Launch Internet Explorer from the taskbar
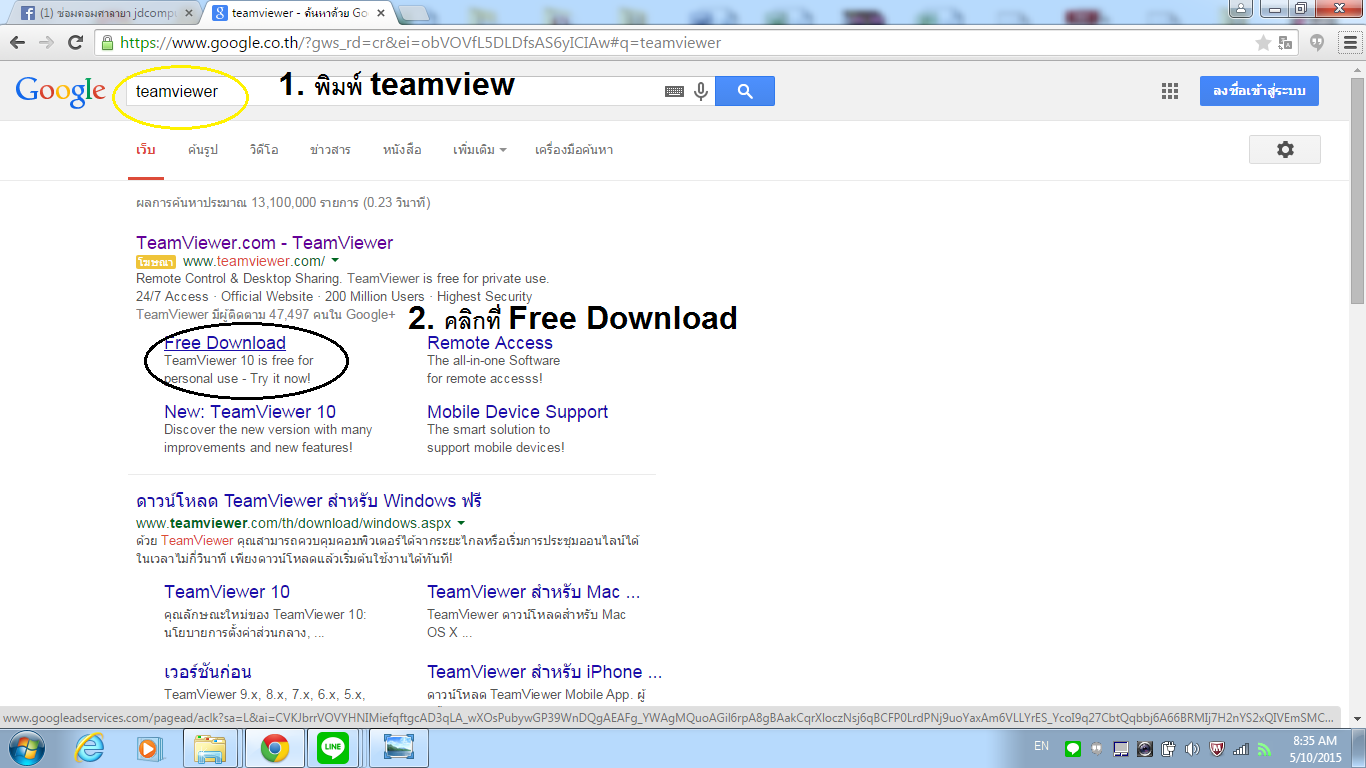 coord(89,748)
